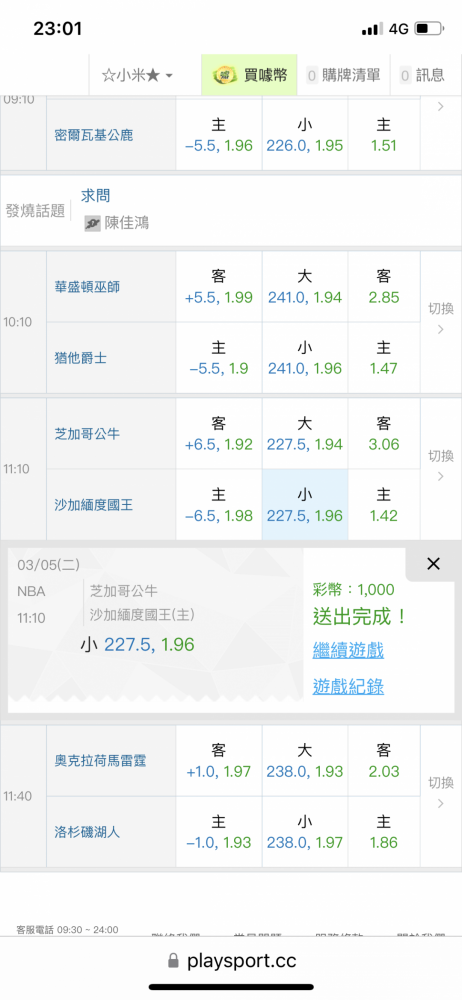Pick 主 1.47 moneyline for Jazz

click(384, 358)
